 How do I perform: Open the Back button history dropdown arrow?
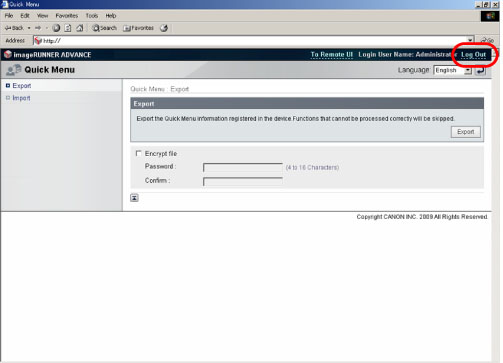(29, 28)
